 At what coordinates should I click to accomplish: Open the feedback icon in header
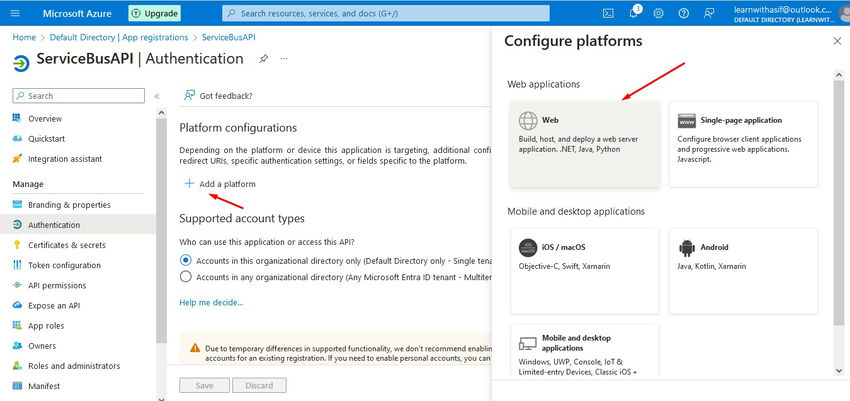(709, 13)
